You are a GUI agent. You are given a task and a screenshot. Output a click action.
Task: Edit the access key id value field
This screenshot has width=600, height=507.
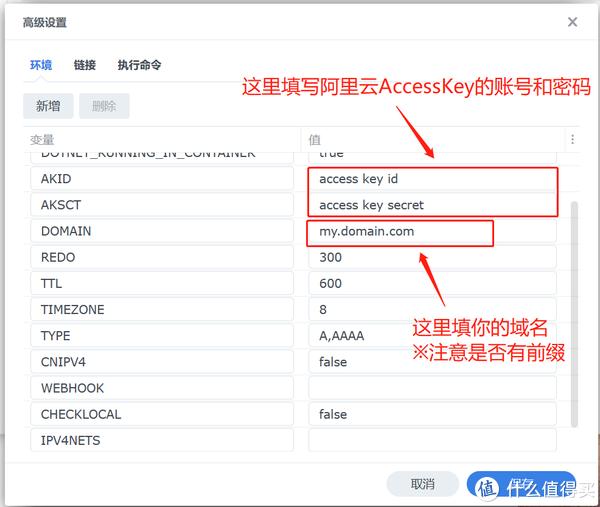[x=432, y=179]
